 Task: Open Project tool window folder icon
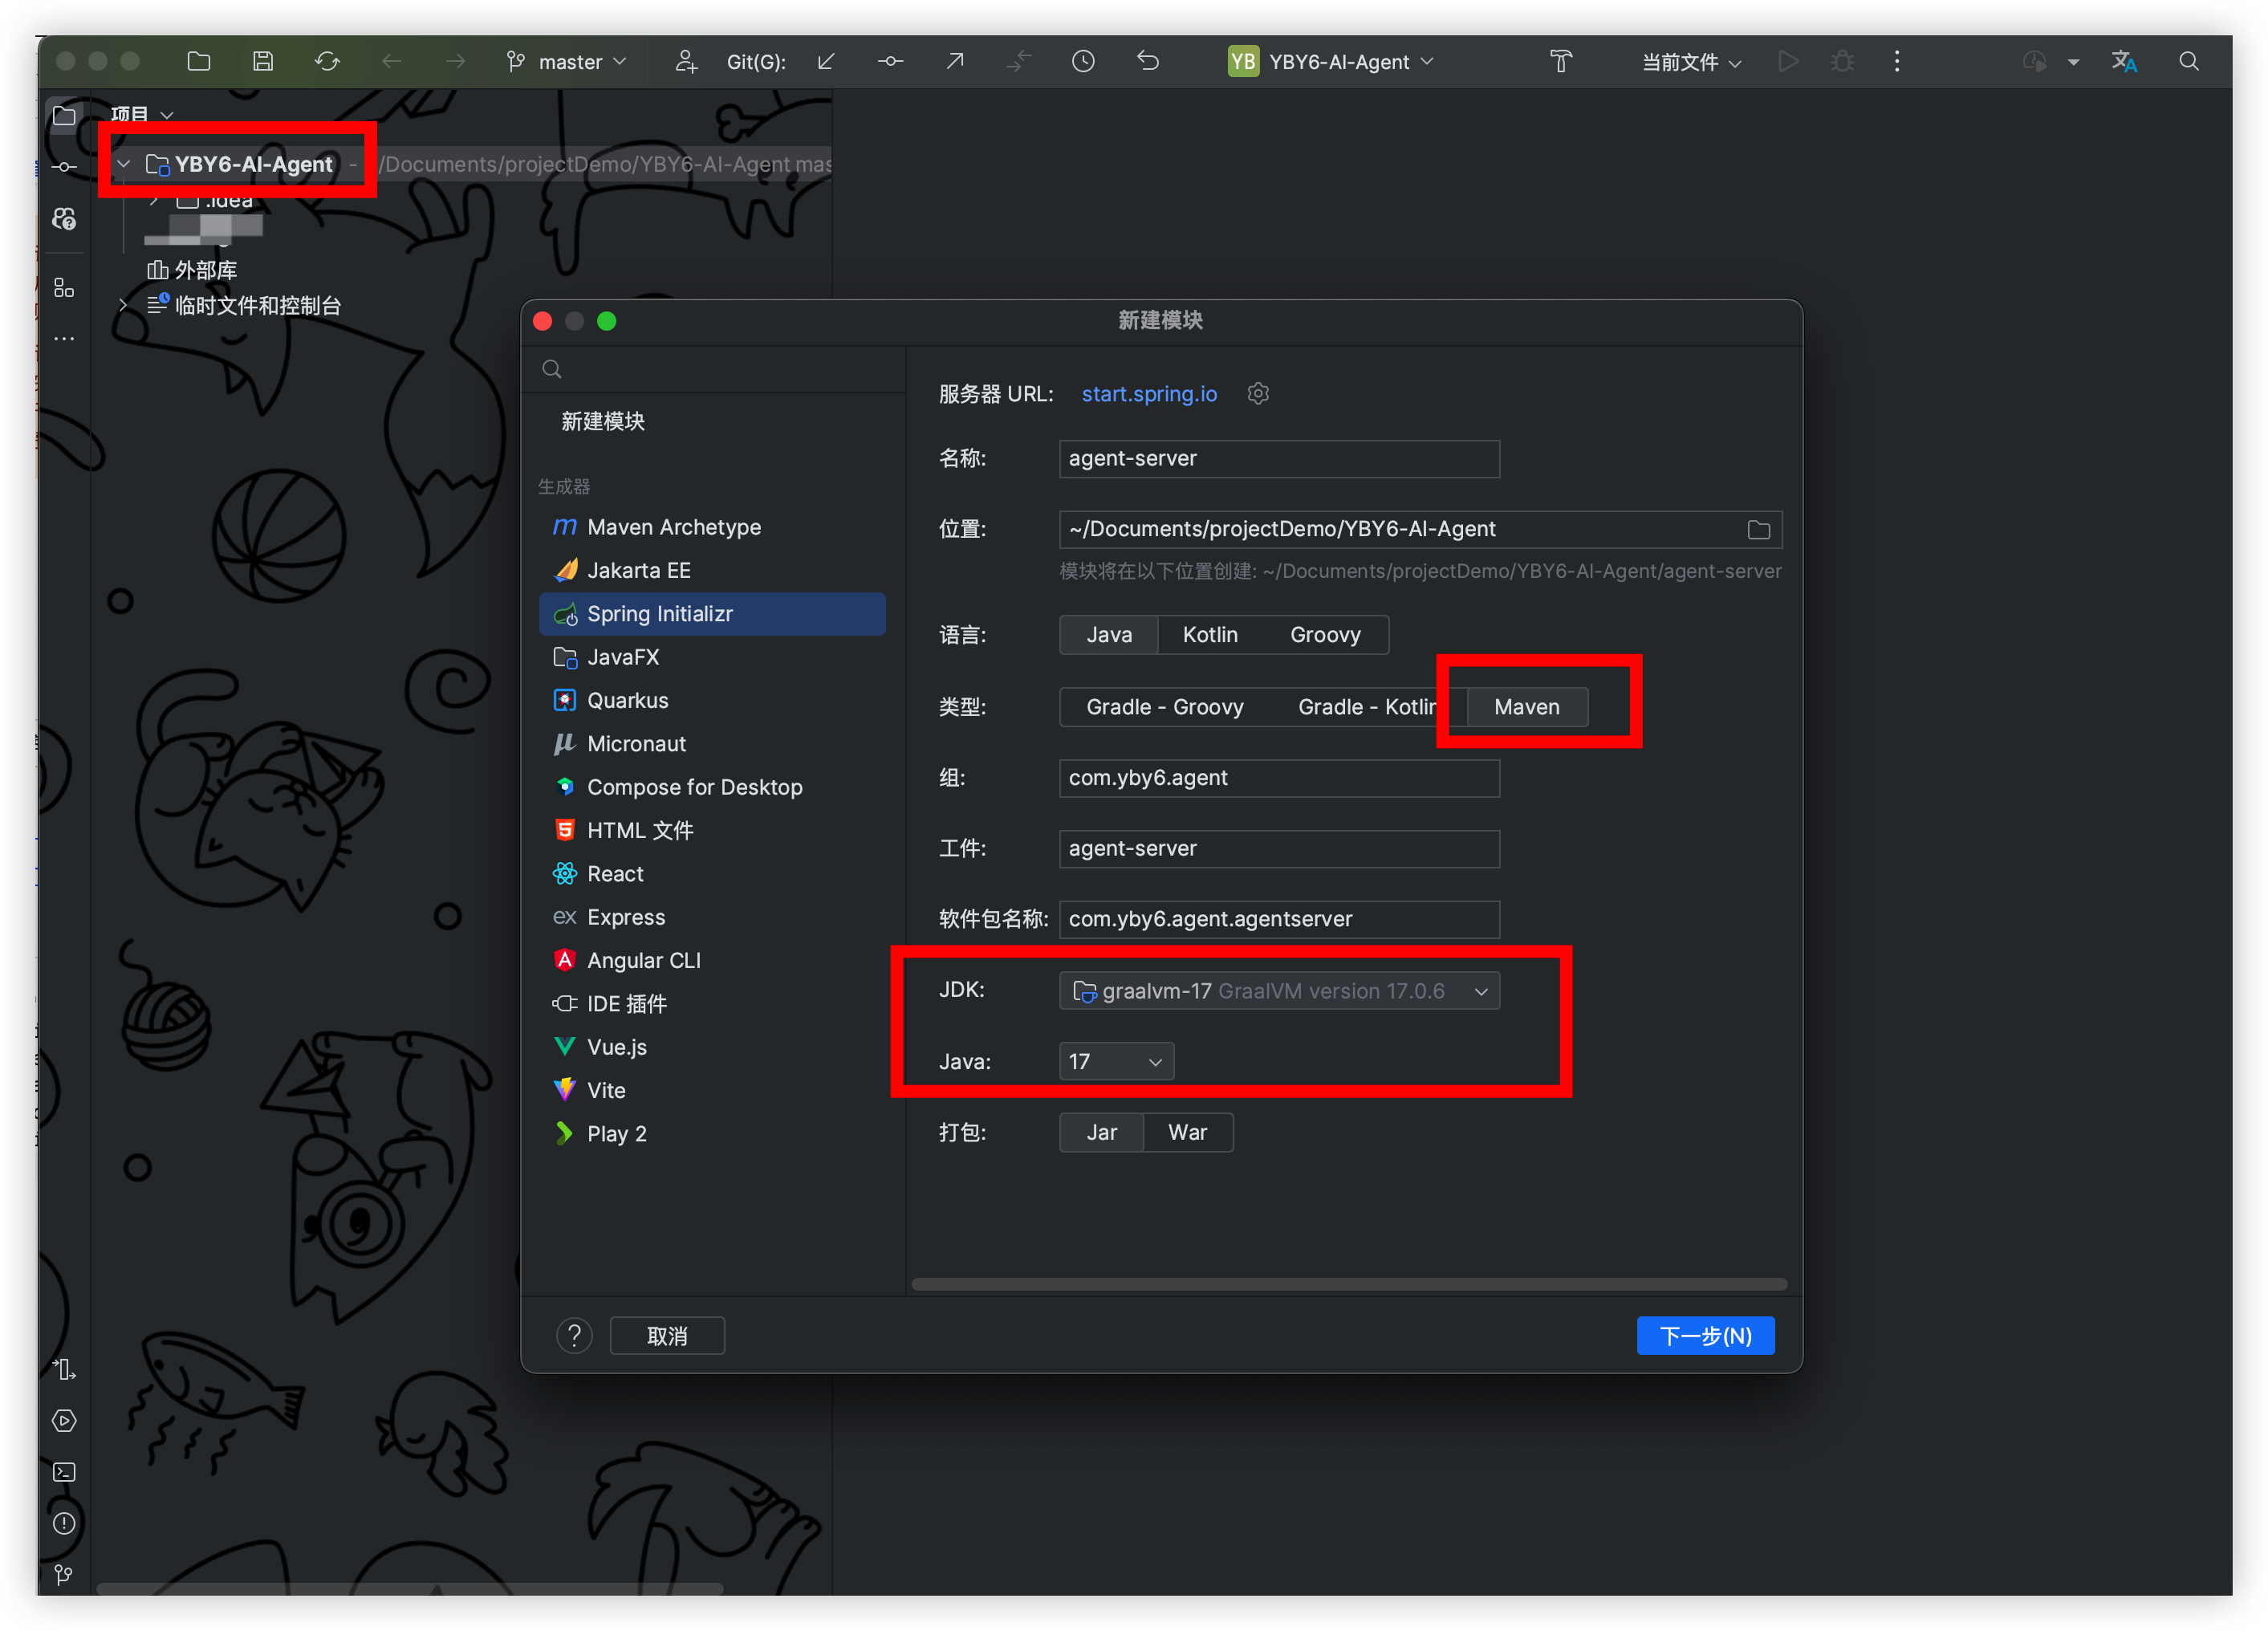(64, 115)
